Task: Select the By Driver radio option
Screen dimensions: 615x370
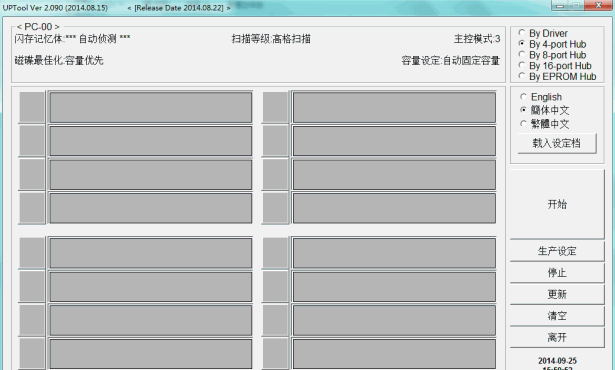Action: 543,33
